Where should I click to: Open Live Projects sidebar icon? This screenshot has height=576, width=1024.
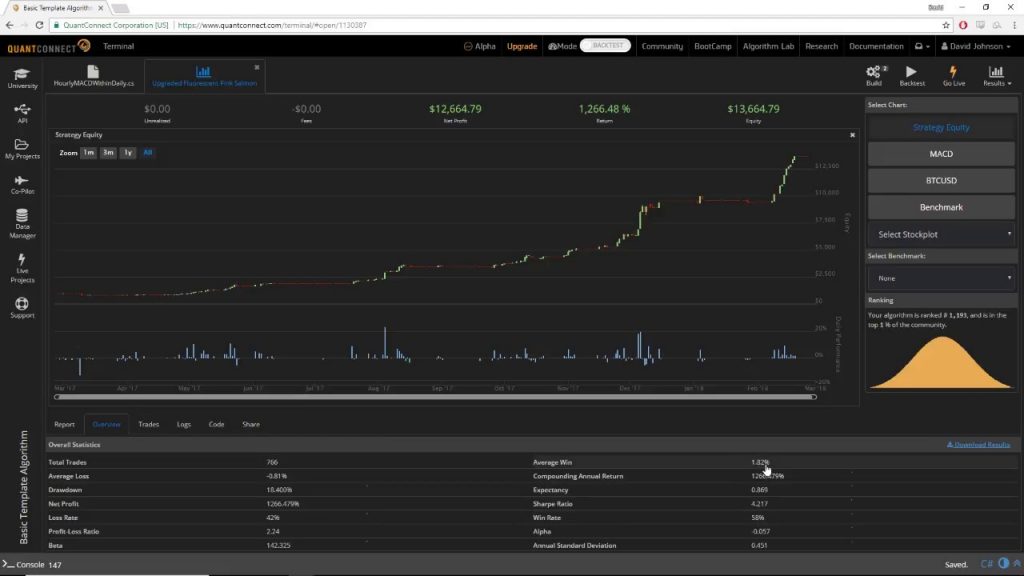22,268
